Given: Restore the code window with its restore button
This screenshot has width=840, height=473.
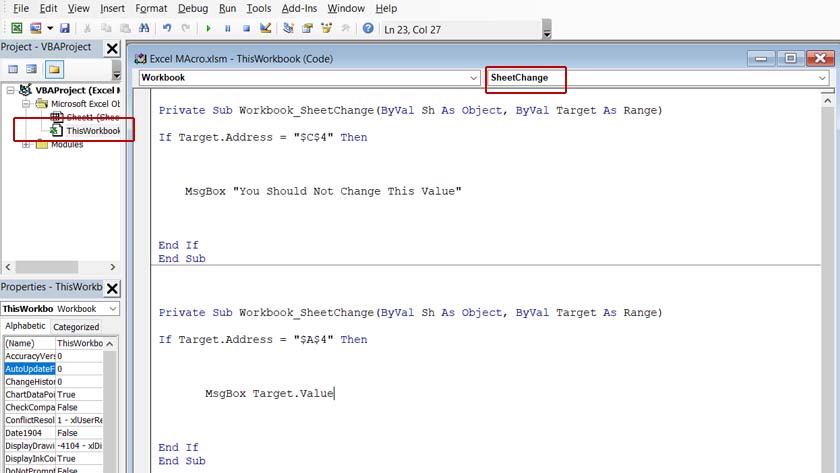Looking at the screenshot, I should [x=790, y=58].
